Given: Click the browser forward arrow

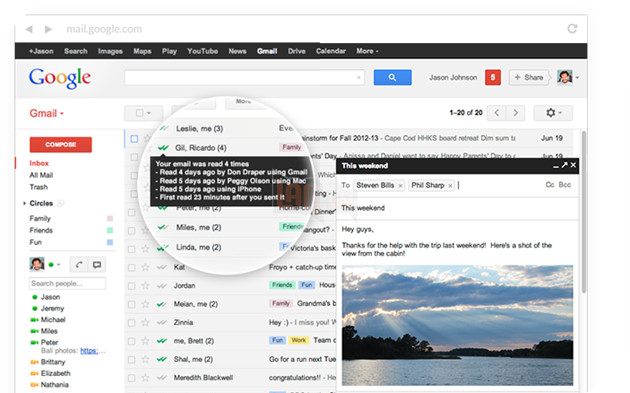Looking at the screenshot, I should [48, 29].
